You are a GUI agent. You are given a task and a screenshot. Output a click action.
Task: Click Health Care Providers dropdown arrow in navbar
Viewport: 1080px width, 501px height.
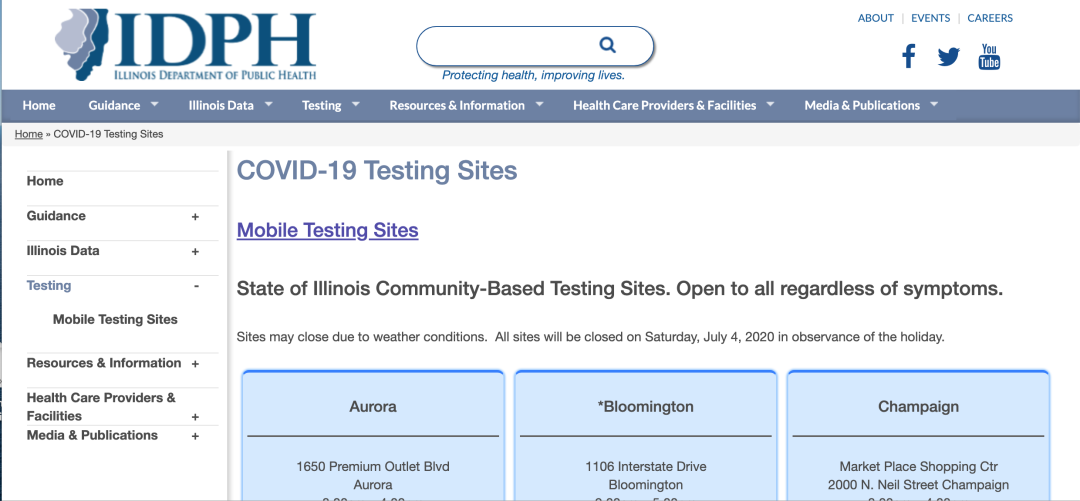[x=770, y=104]
